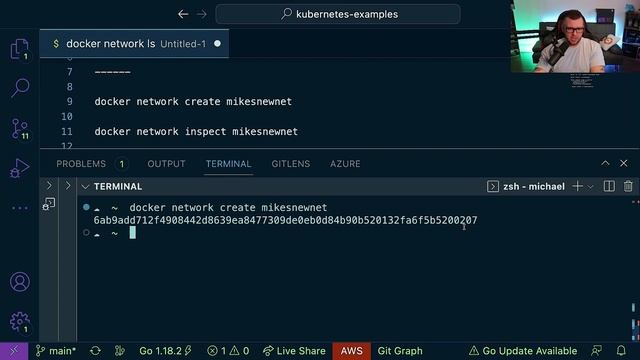Click the dashed line on editor line 7

click(112, 72)
